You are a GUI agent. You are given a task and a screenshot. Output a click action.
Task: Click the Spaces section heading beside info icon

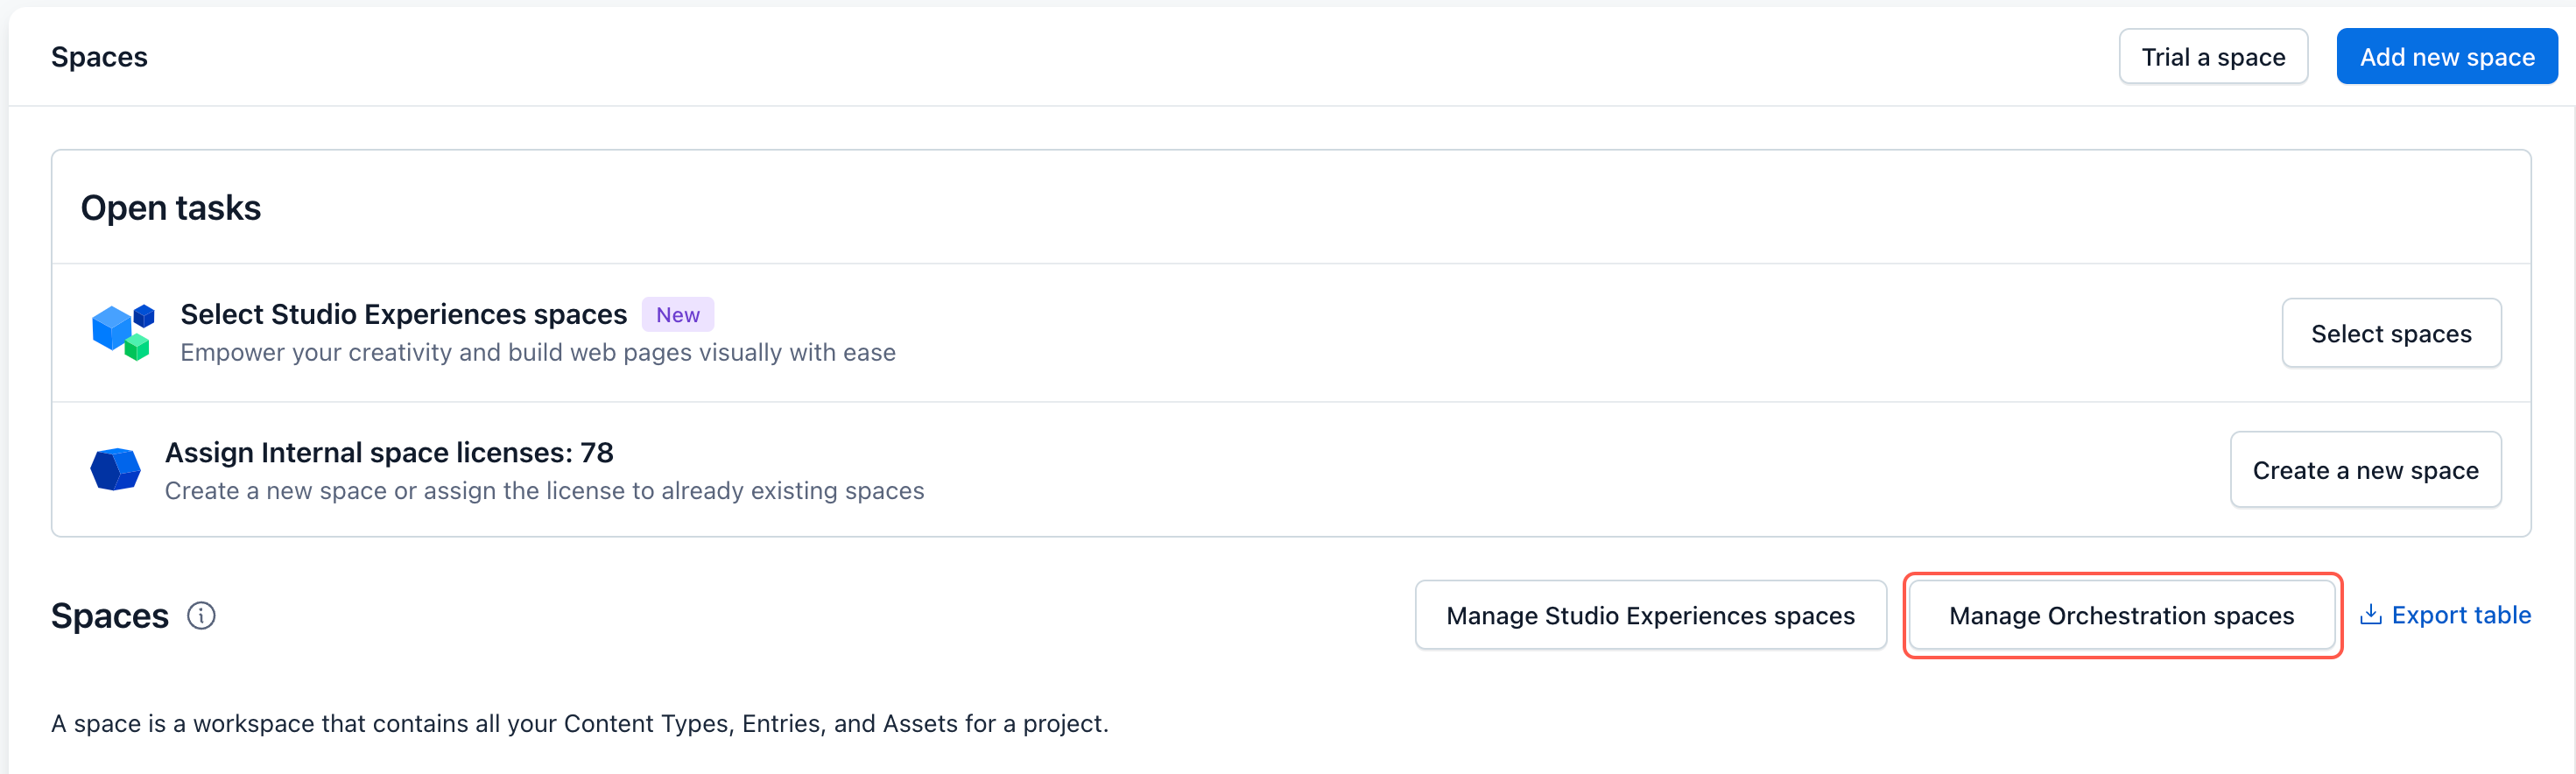[110, 616]
